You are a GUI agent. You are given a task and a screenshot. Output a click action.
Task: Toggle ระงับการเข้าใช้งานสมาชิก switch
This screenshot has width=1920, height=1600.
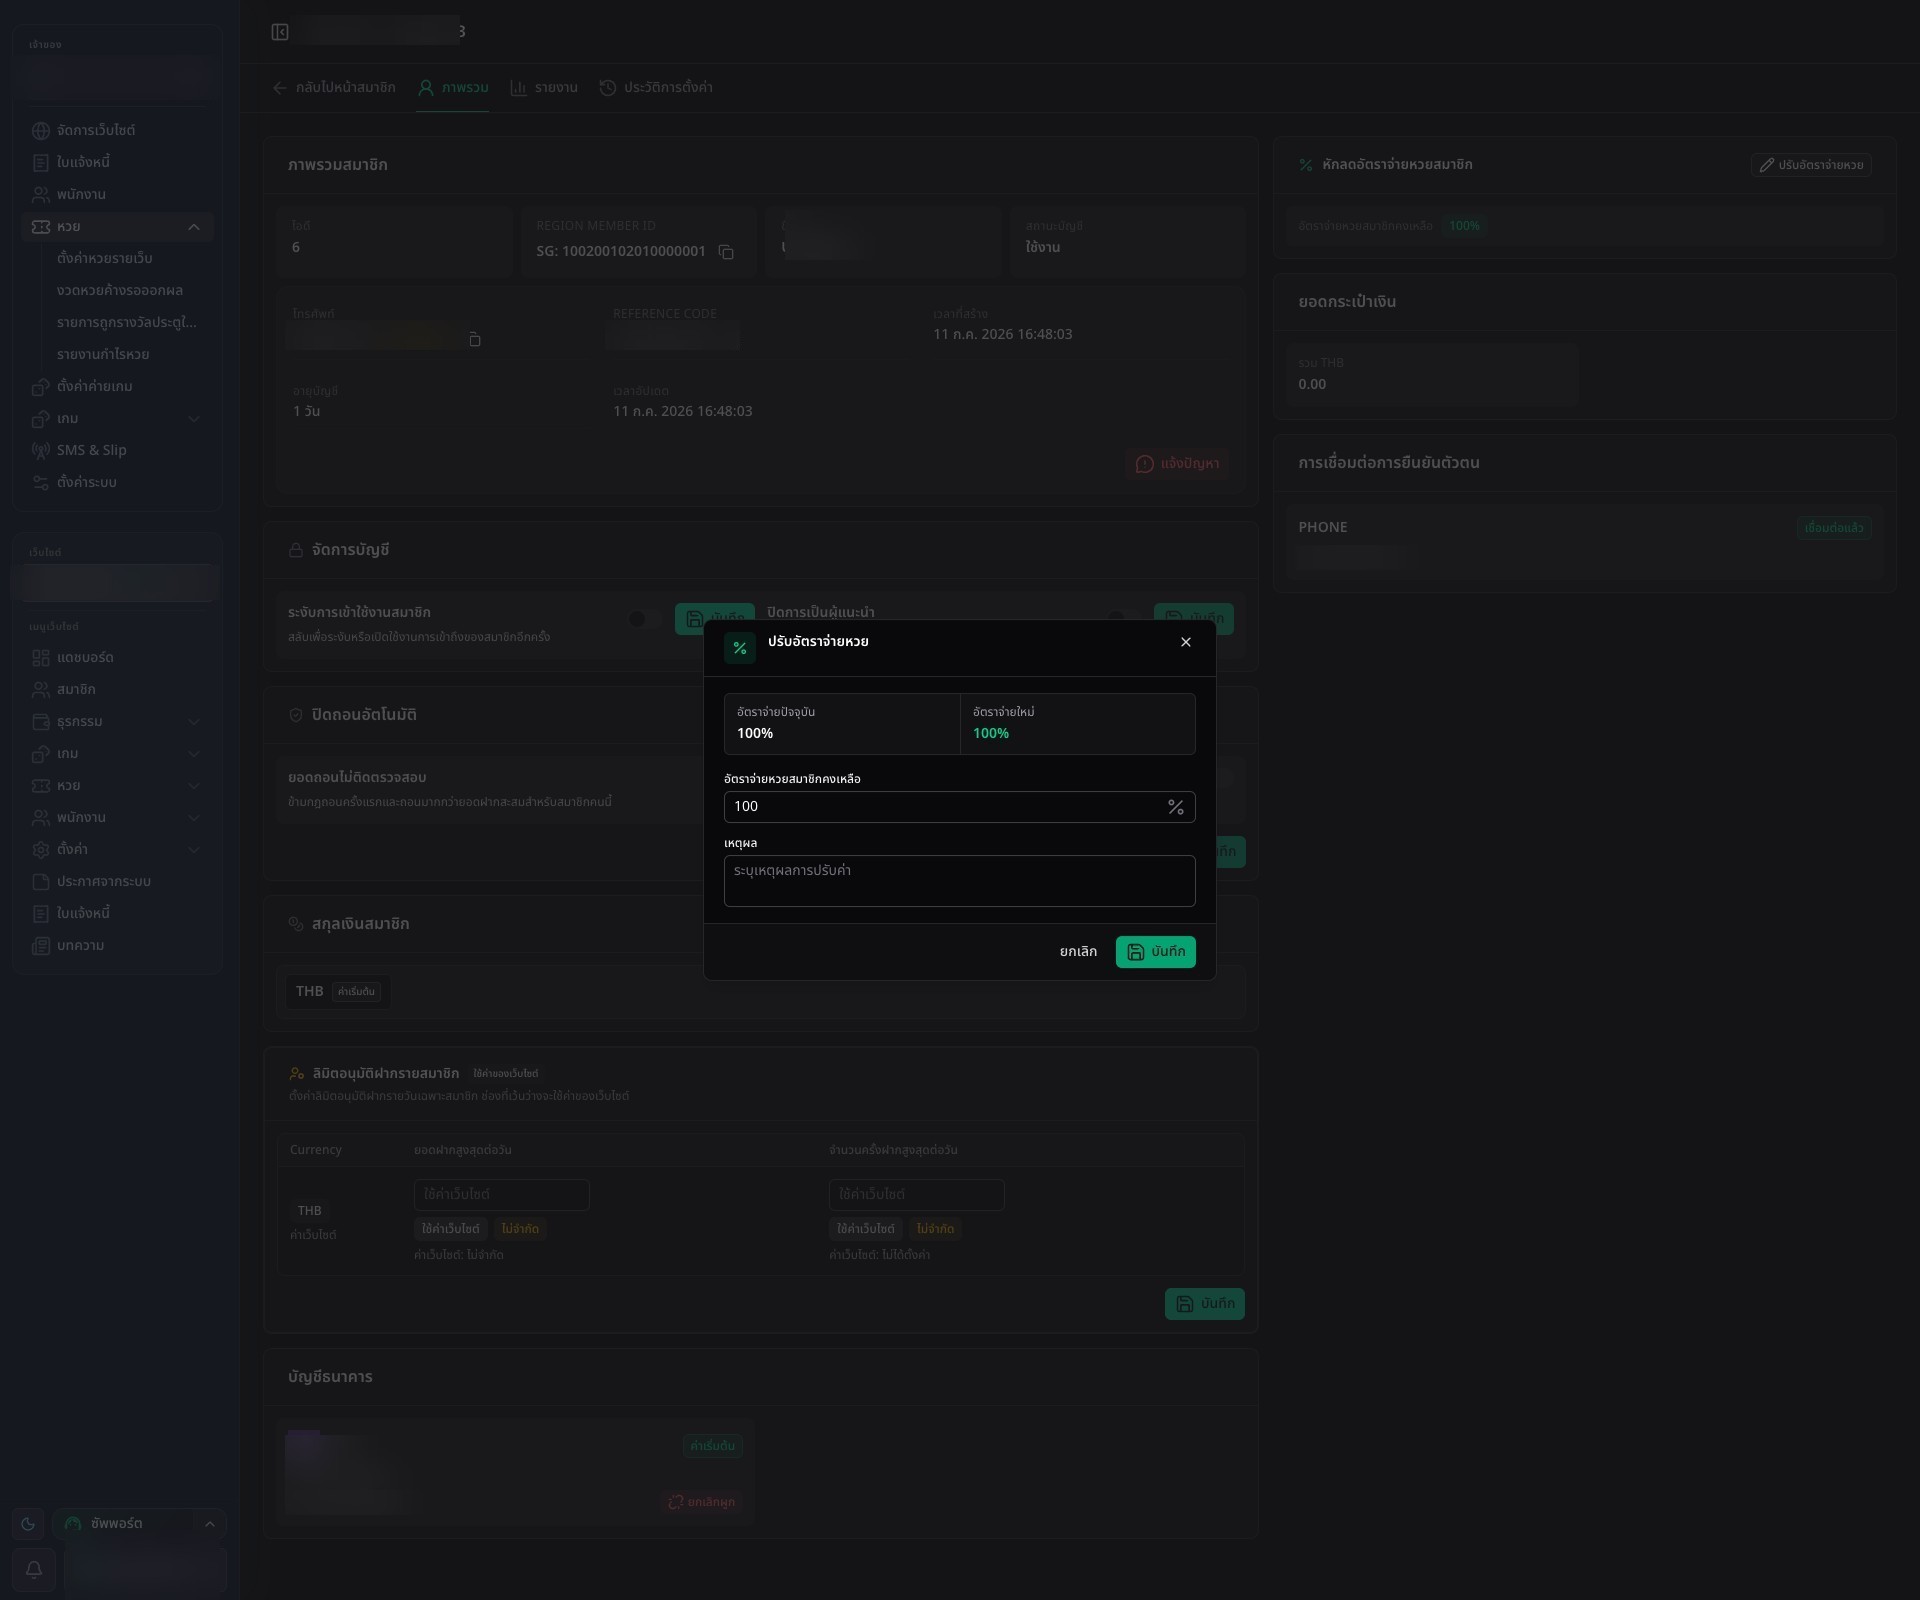tap(643, 619)
